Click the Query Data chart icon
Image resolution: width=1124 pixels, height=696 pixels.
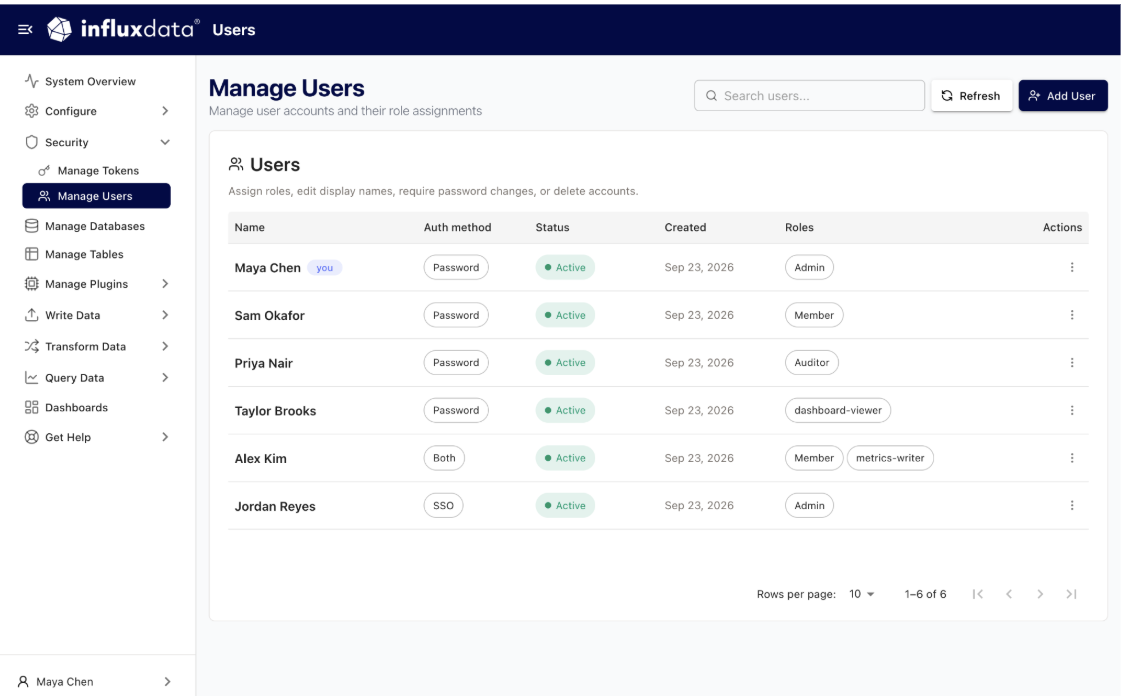[32, 377]
